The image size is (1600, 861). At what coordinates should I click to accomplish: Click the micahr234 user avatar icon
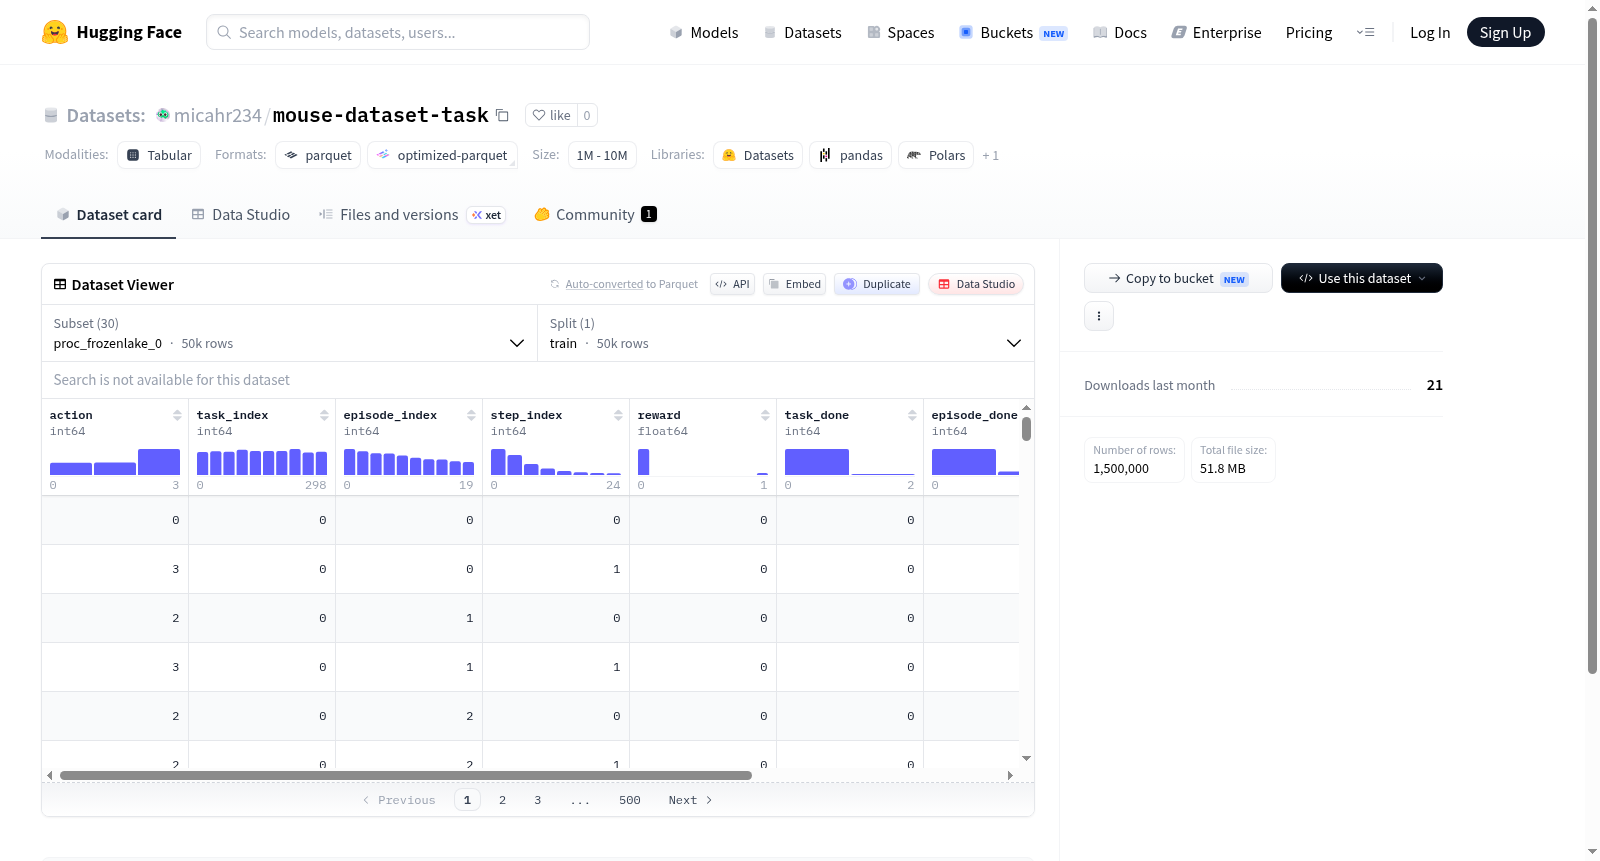pos(163,115)
